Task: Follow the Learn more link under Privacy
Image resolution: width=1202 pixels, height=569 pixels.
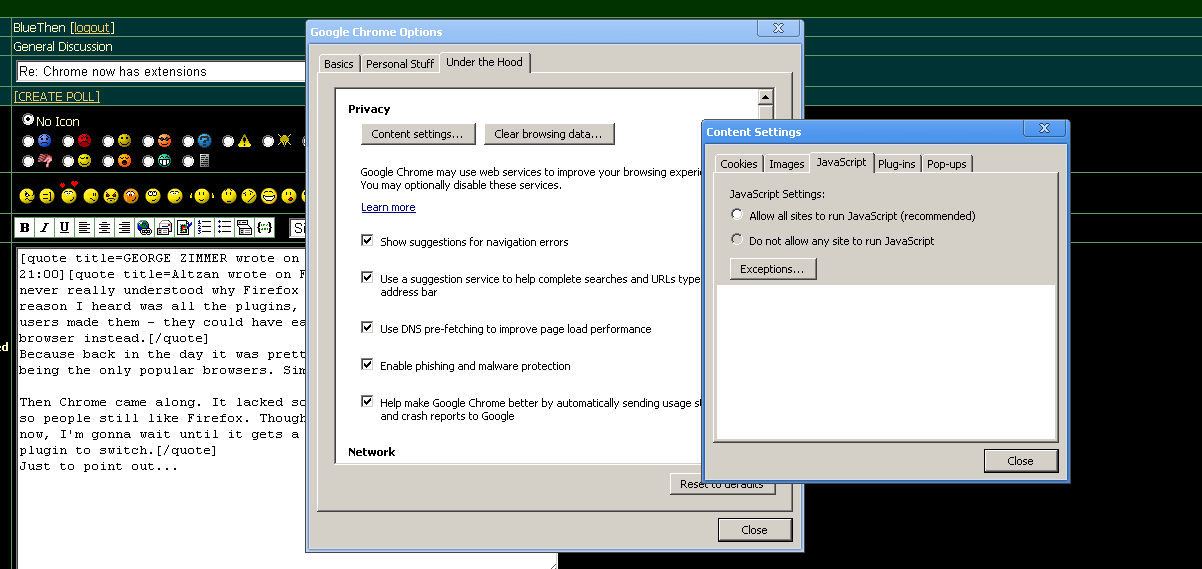Action: point(388,207)
